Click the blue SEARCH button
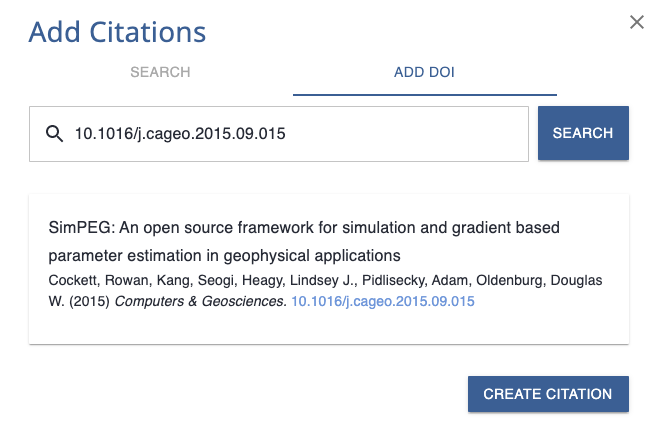 [583, 133]
